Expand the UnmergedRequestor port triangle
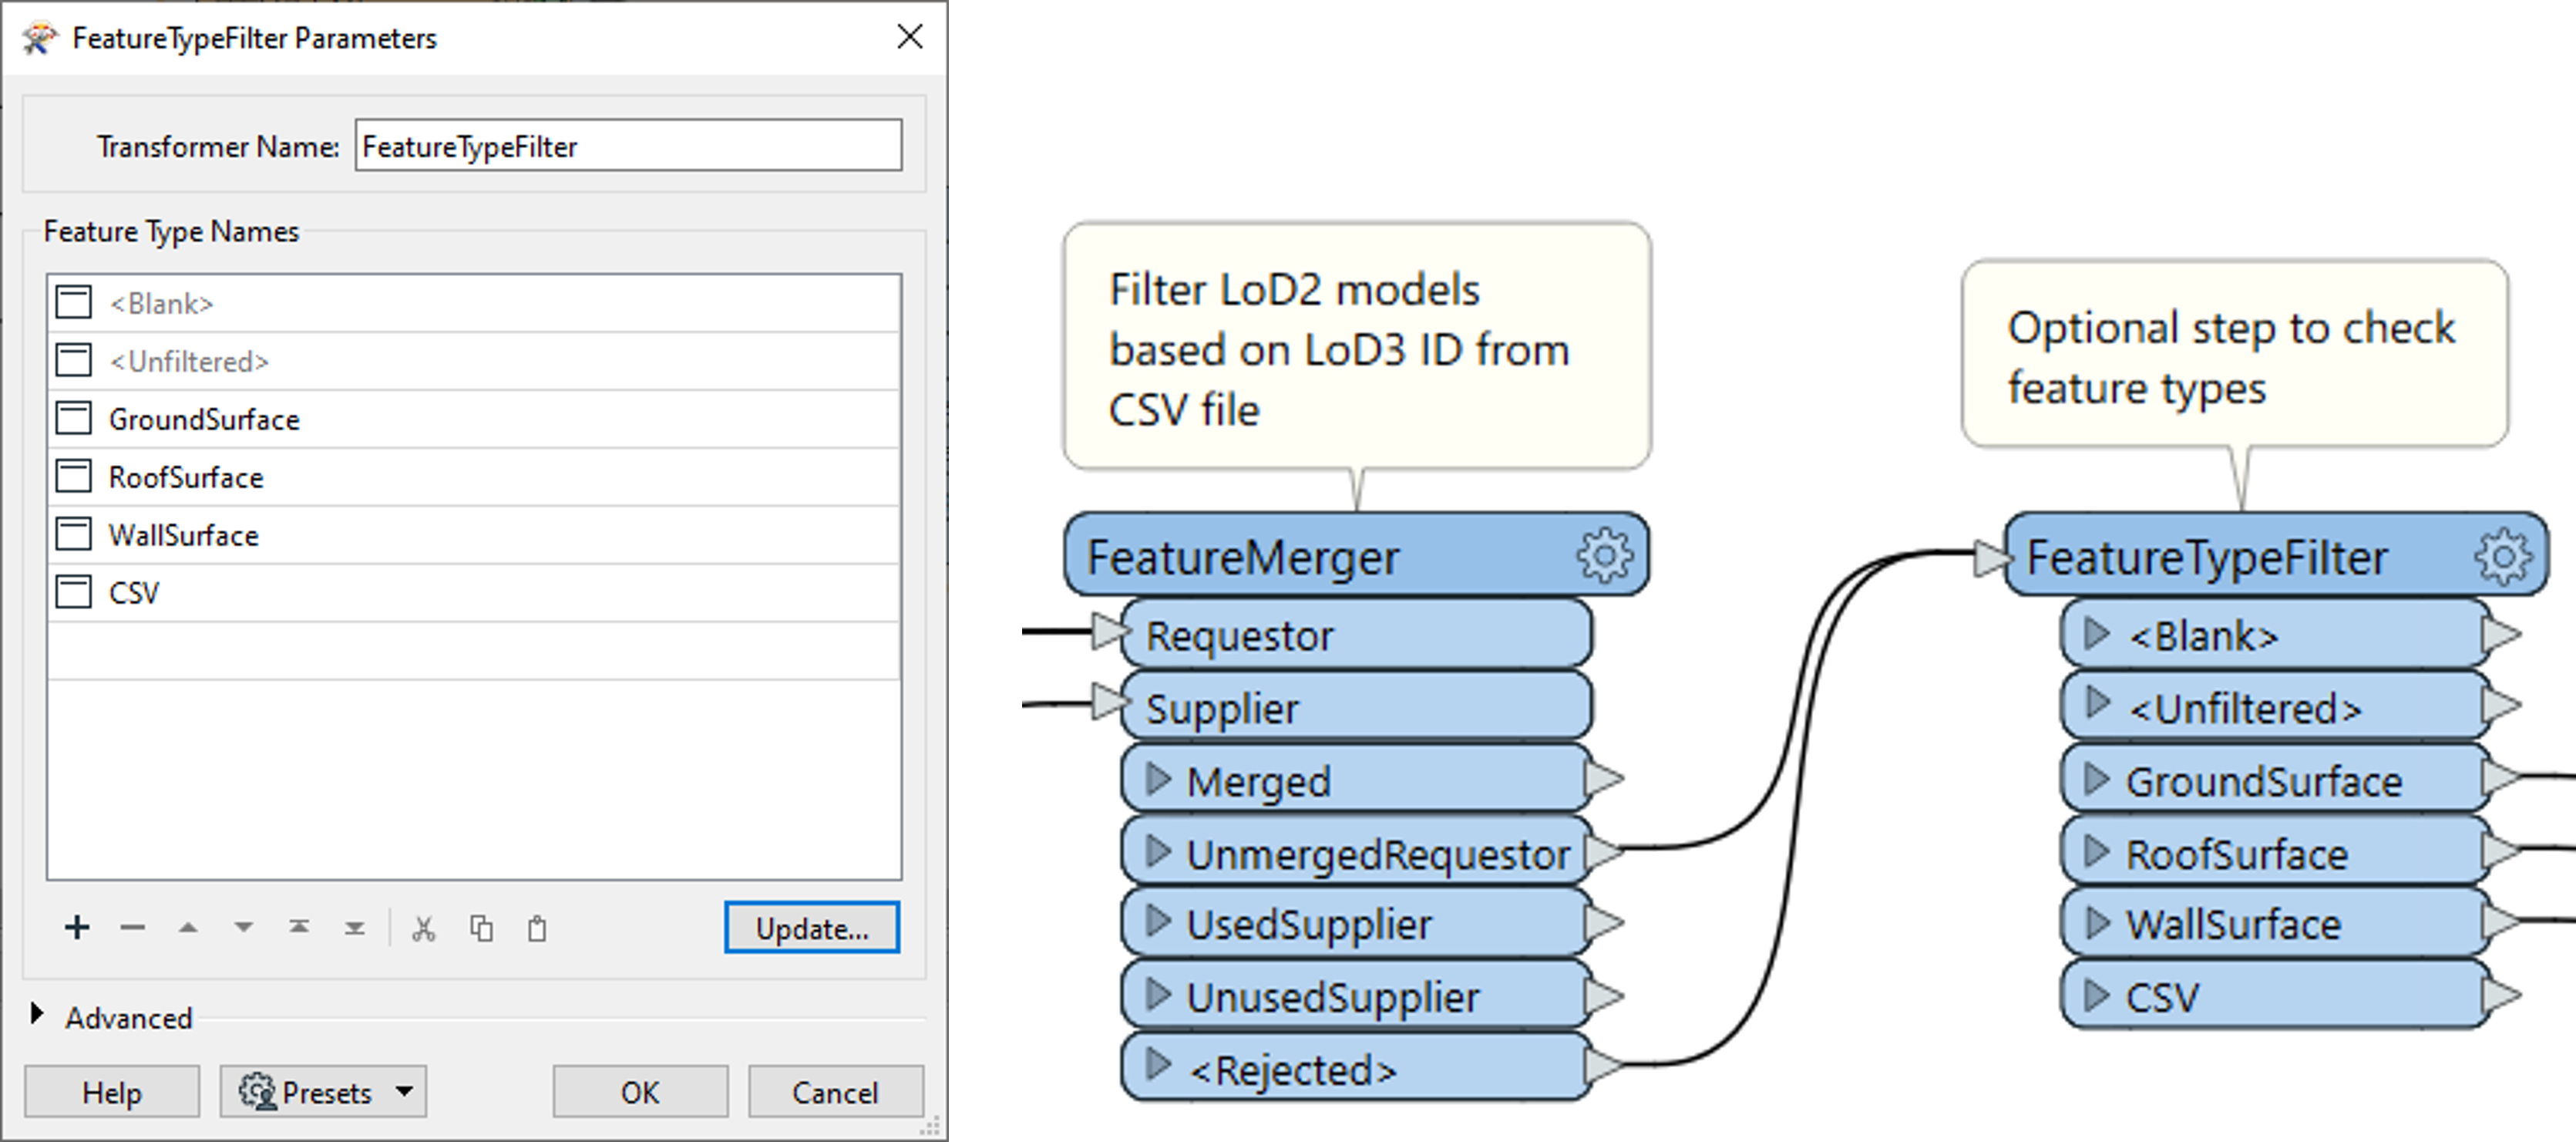 pos(1157,851)
